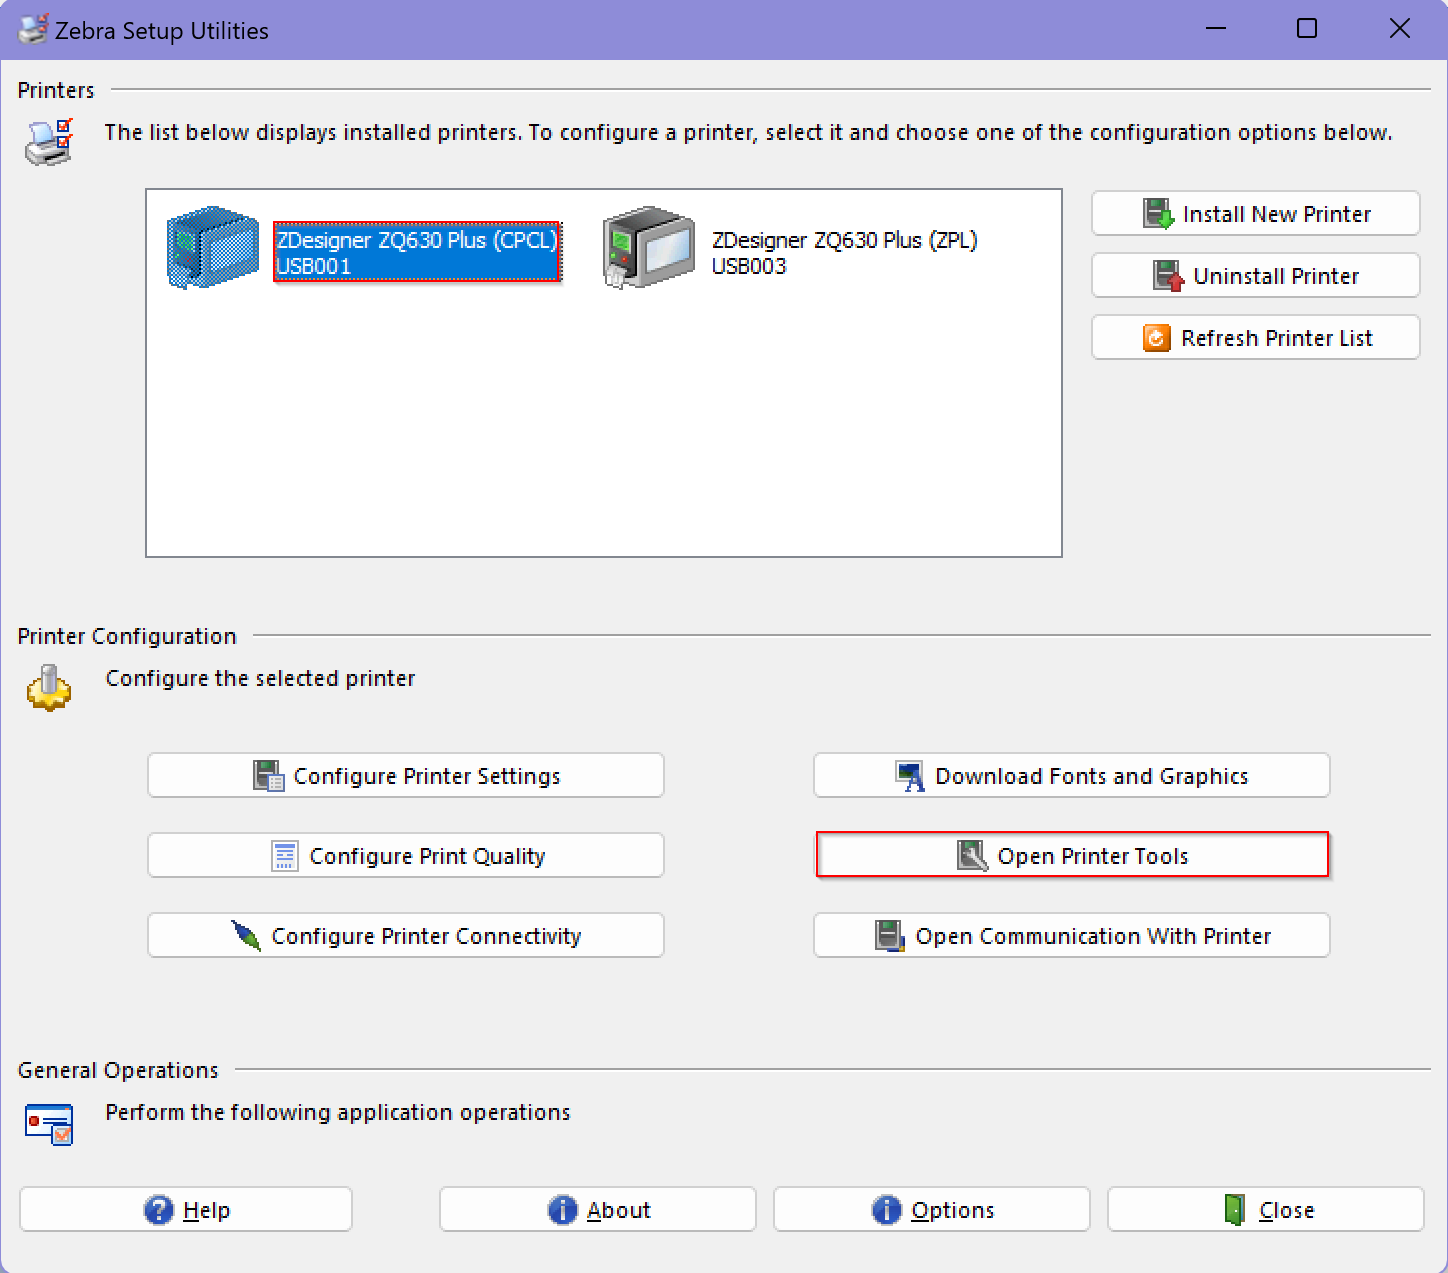Select the ZDesigner ZQ630 Plus (CPCL) printer
Screen dimensions: 1448x1273
[x=417, y=252]
